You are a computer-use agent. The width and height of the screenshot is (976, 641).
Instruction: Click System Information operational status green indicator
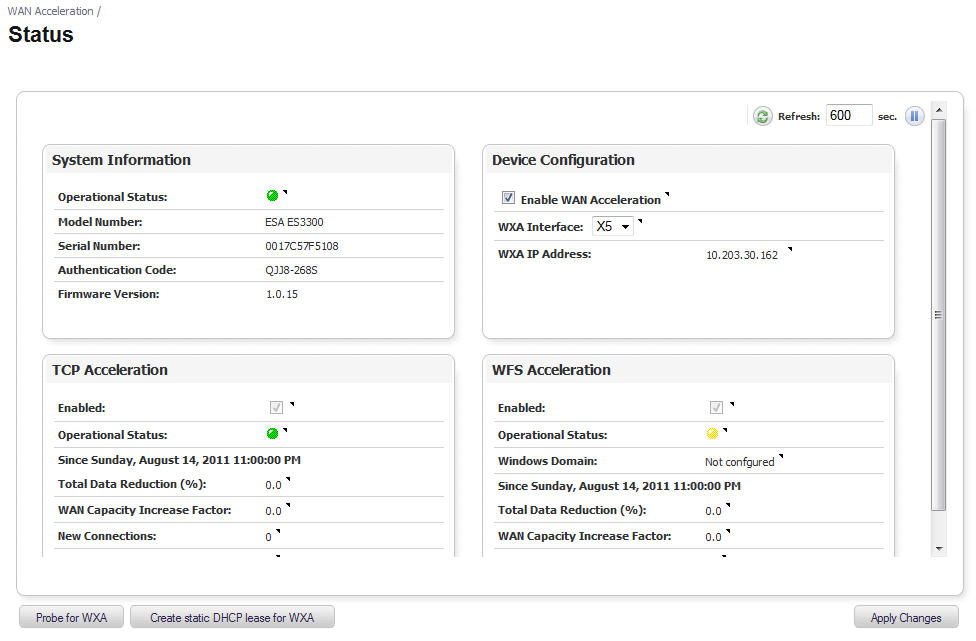tap(272, 196)
